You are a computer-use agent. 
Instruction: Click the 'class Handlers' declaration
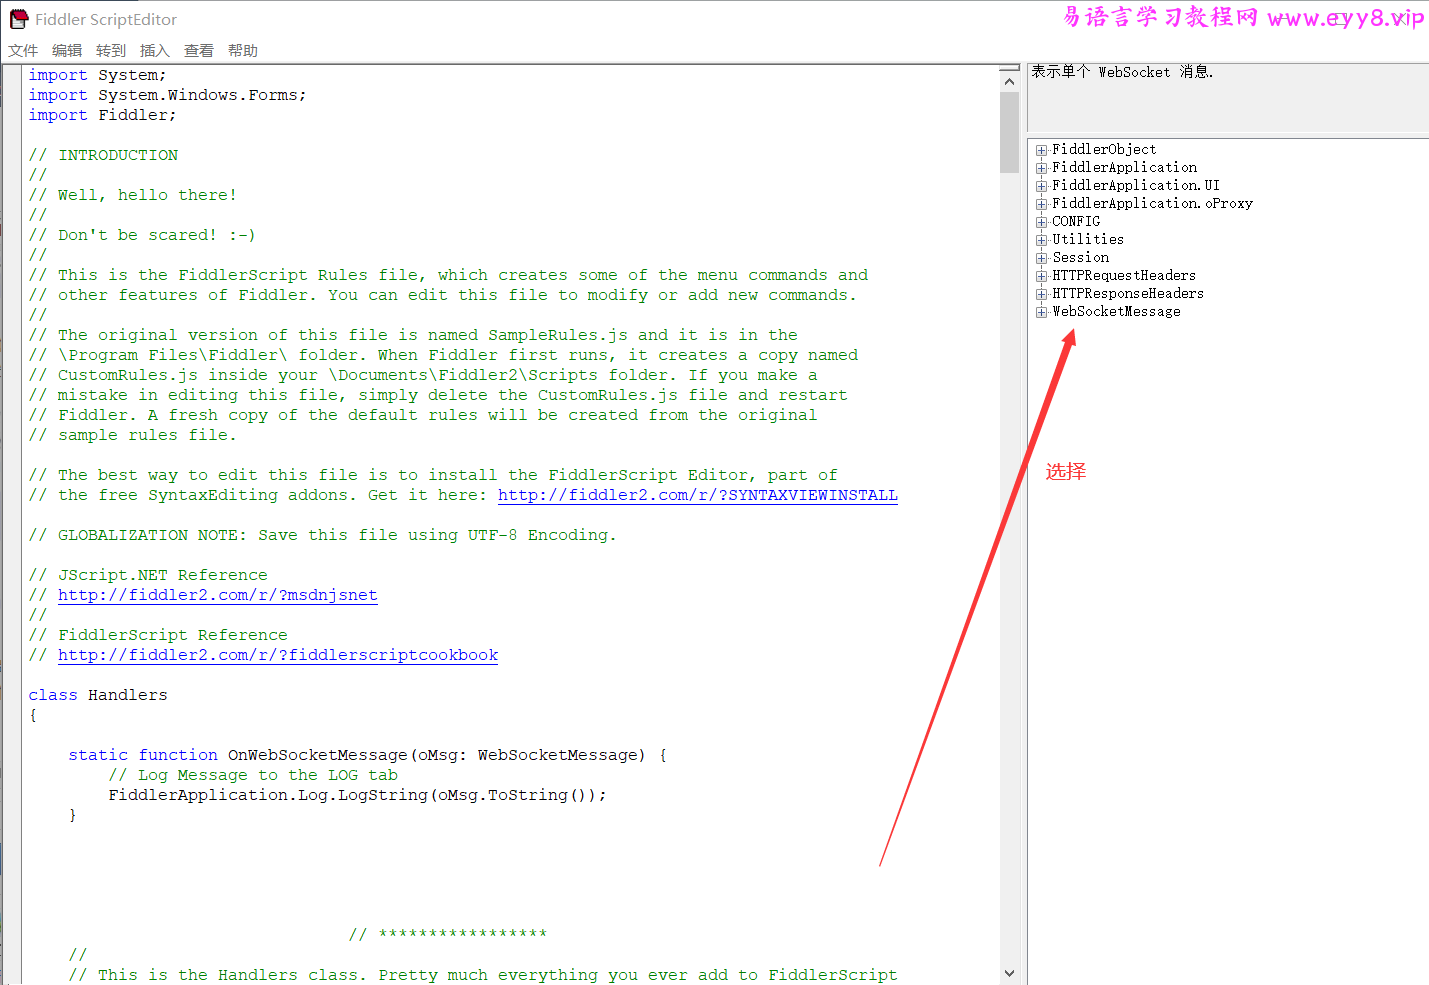(x=98, y=695)
